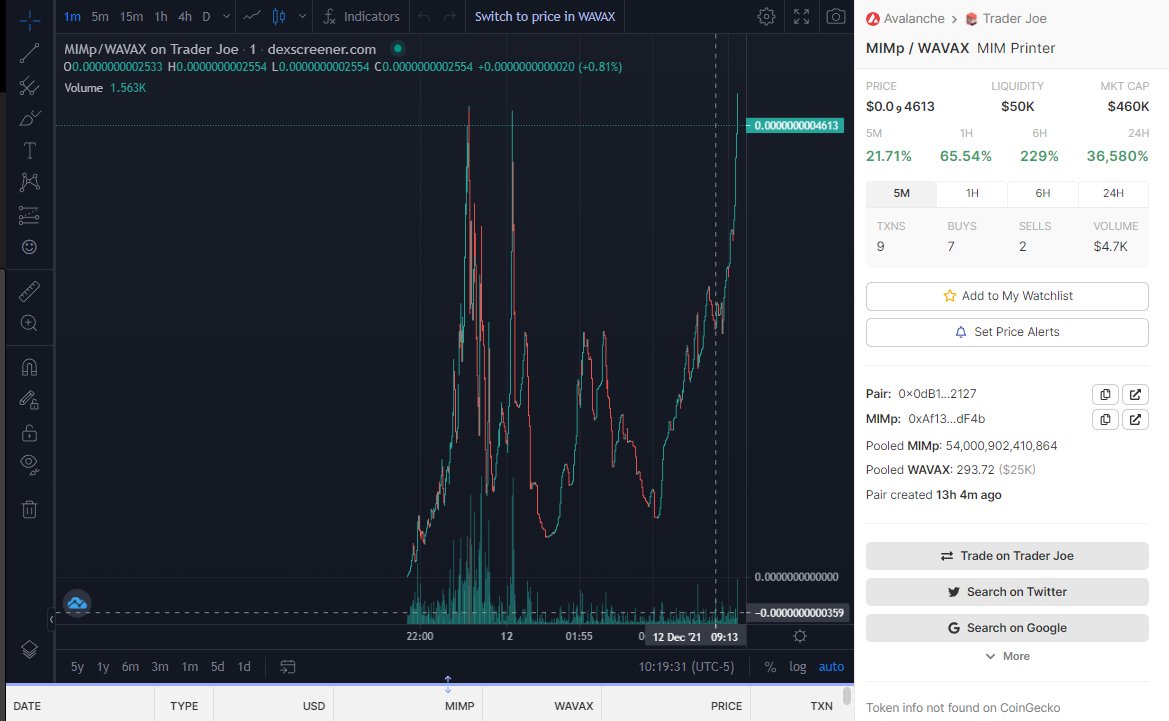Switch to price in WAVAX
1169x721 pixels.
click(x=545, y=16)
